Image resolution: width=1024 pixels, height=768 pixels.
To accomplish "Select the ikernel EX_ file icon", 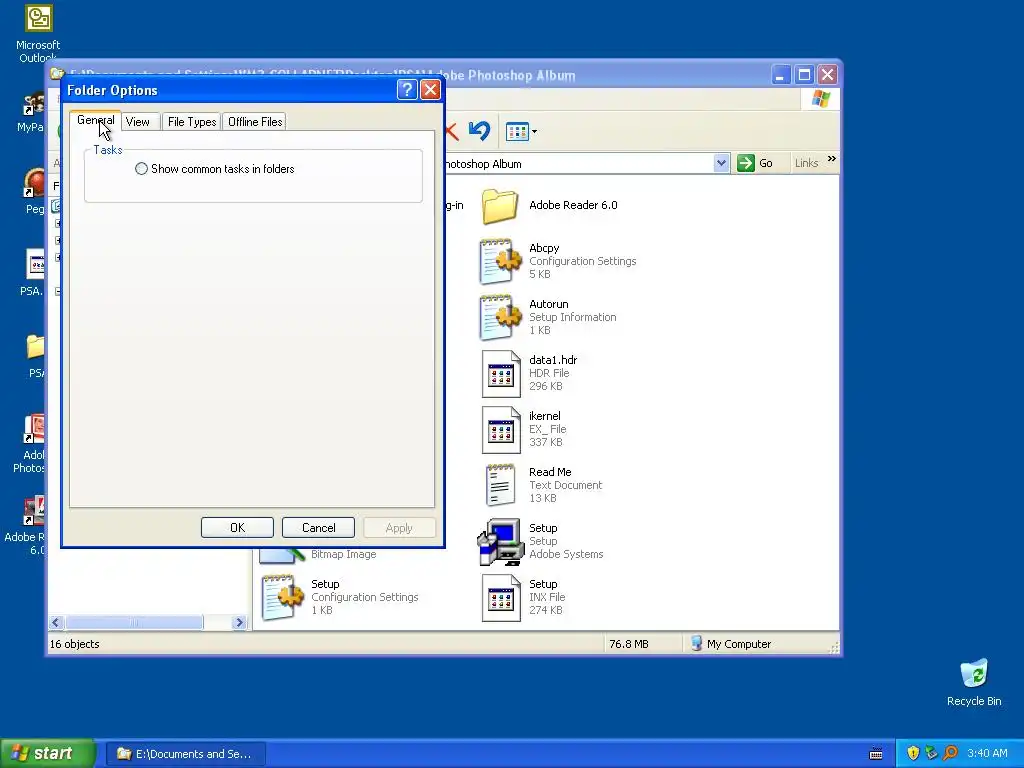I will 501,430.
